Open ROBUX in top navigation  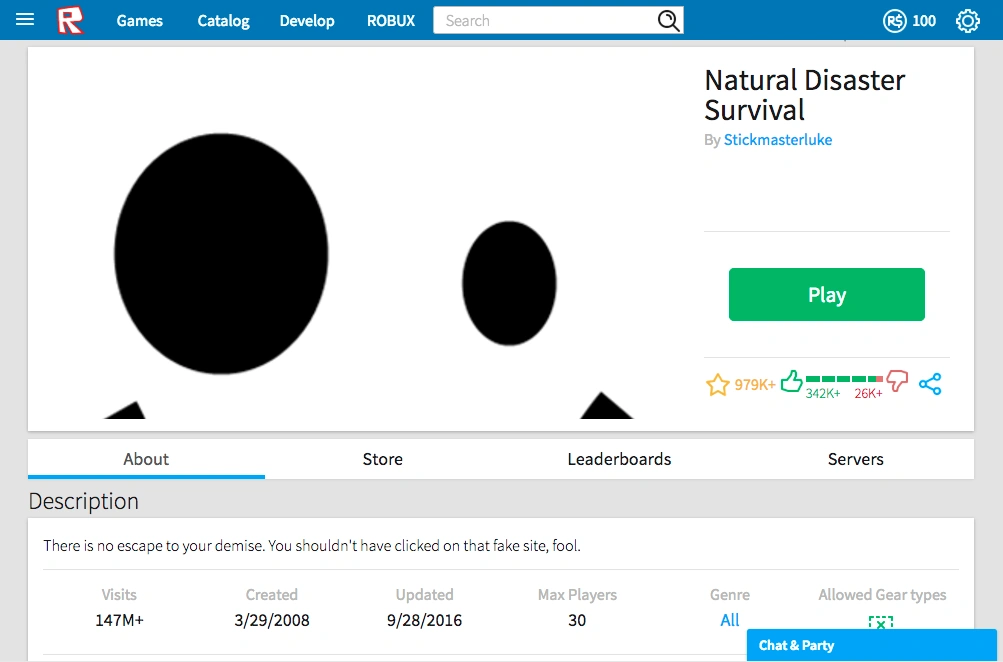[x=391, y=20]
